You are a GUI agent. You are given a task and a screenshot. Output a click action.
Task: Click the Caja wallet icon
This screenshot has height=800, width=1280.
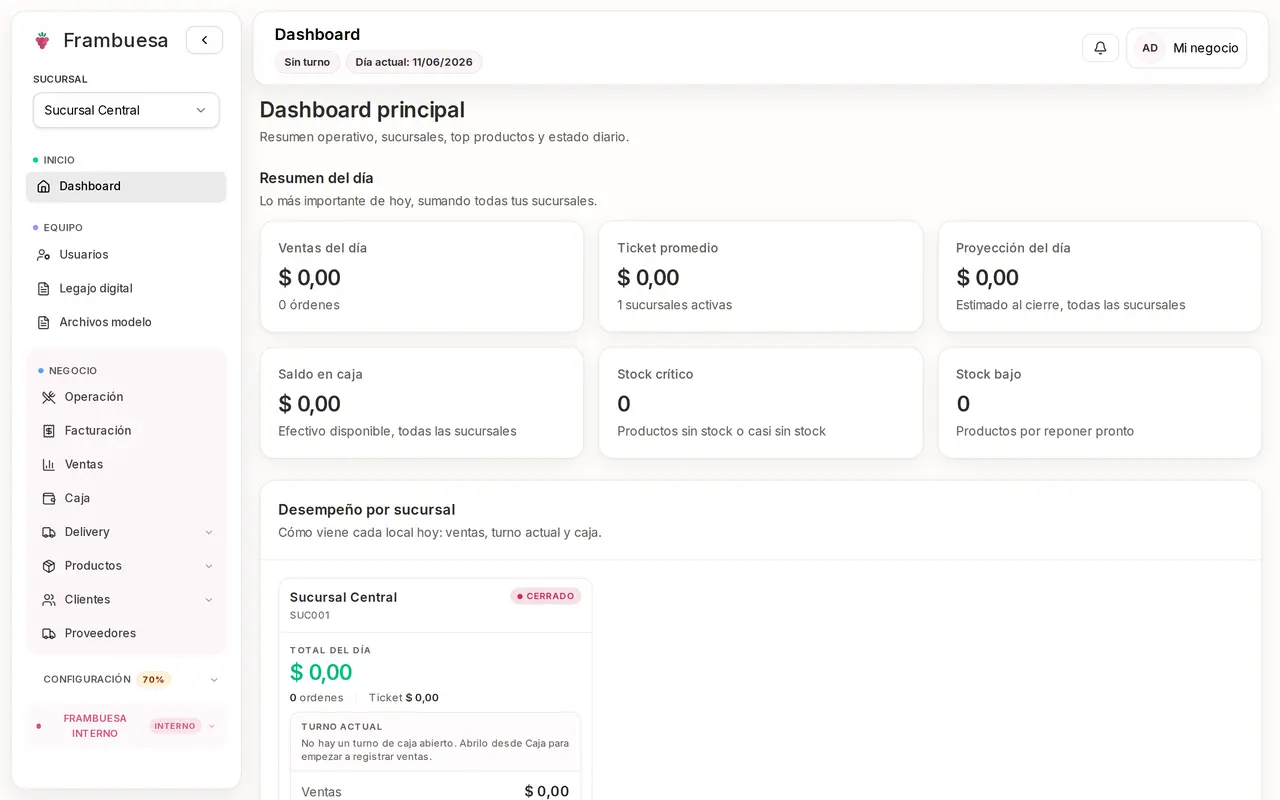pyautogui.click(x=48, y=498)
